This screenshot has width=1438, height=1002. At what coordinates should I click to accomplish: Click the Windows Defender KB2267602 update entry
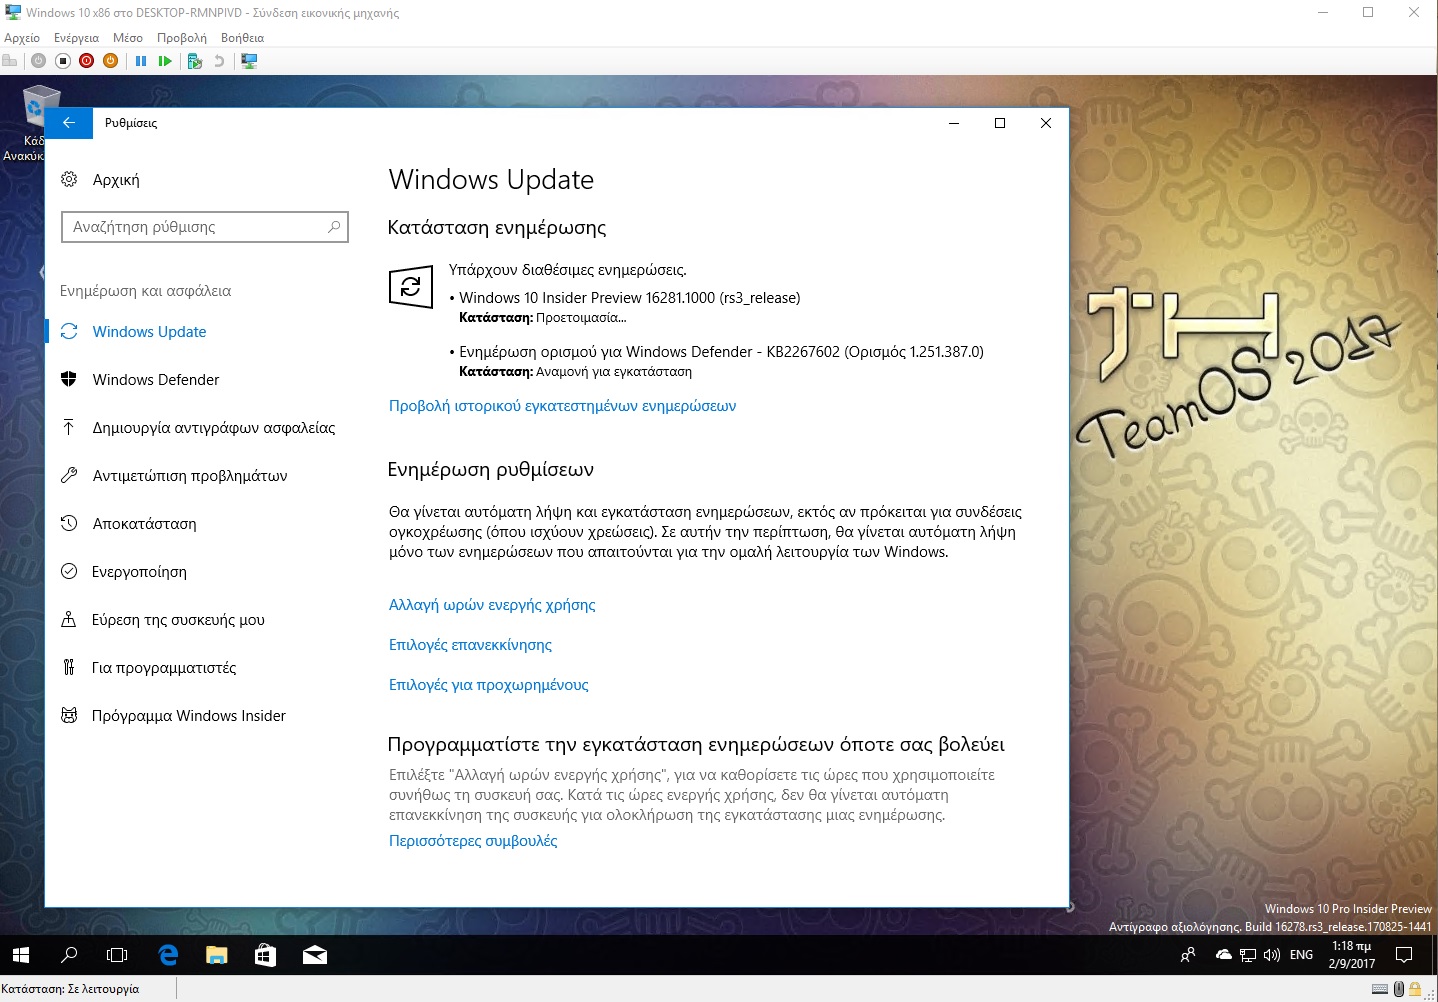pyautogui.click(x=721, y=352)
